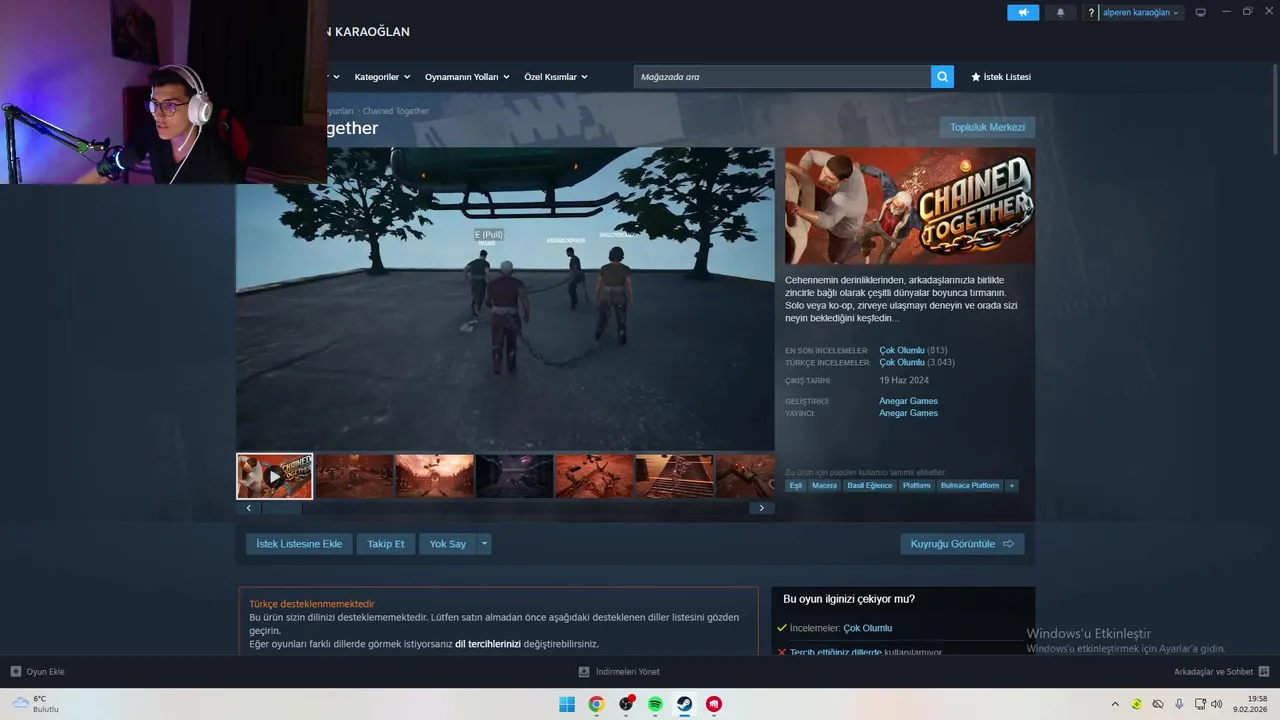The height and width of the screenshot is (720, 1280).
Task: Click the network tray icon
Action: pos(1198,704)
